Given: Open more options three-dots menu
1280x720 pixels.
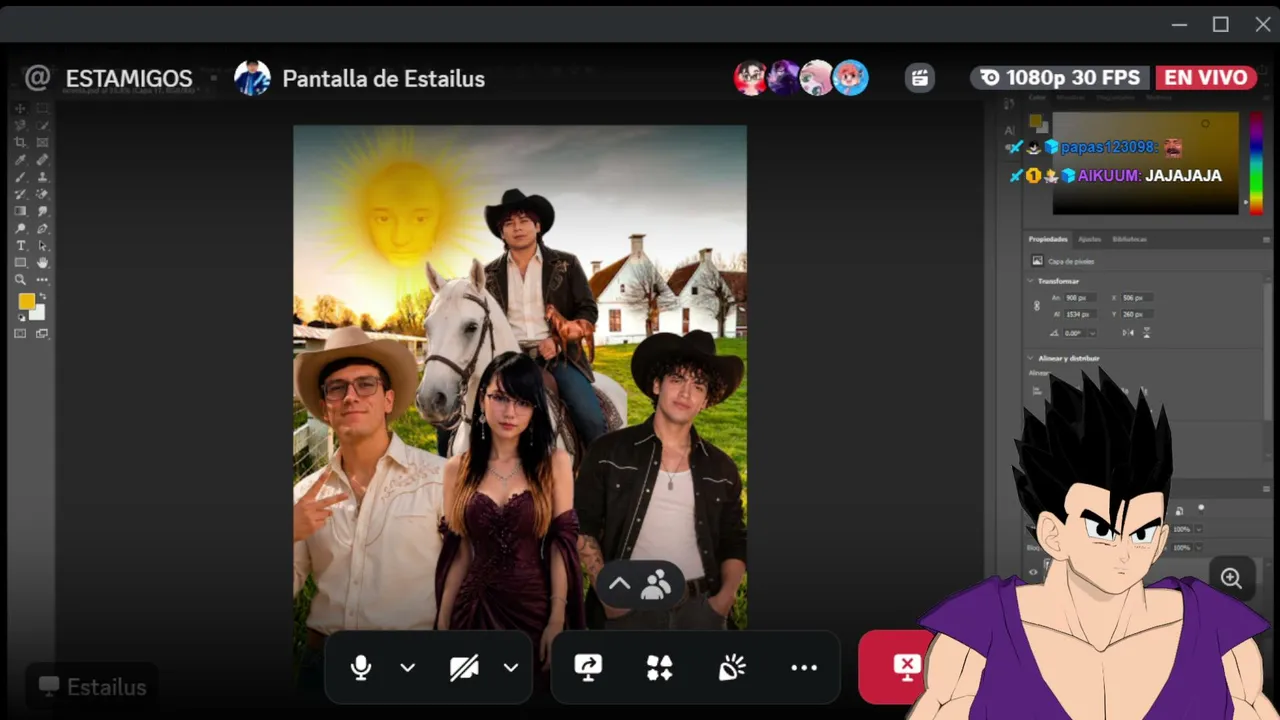Looking at the screenshot, I should click(x=804, y=668).
